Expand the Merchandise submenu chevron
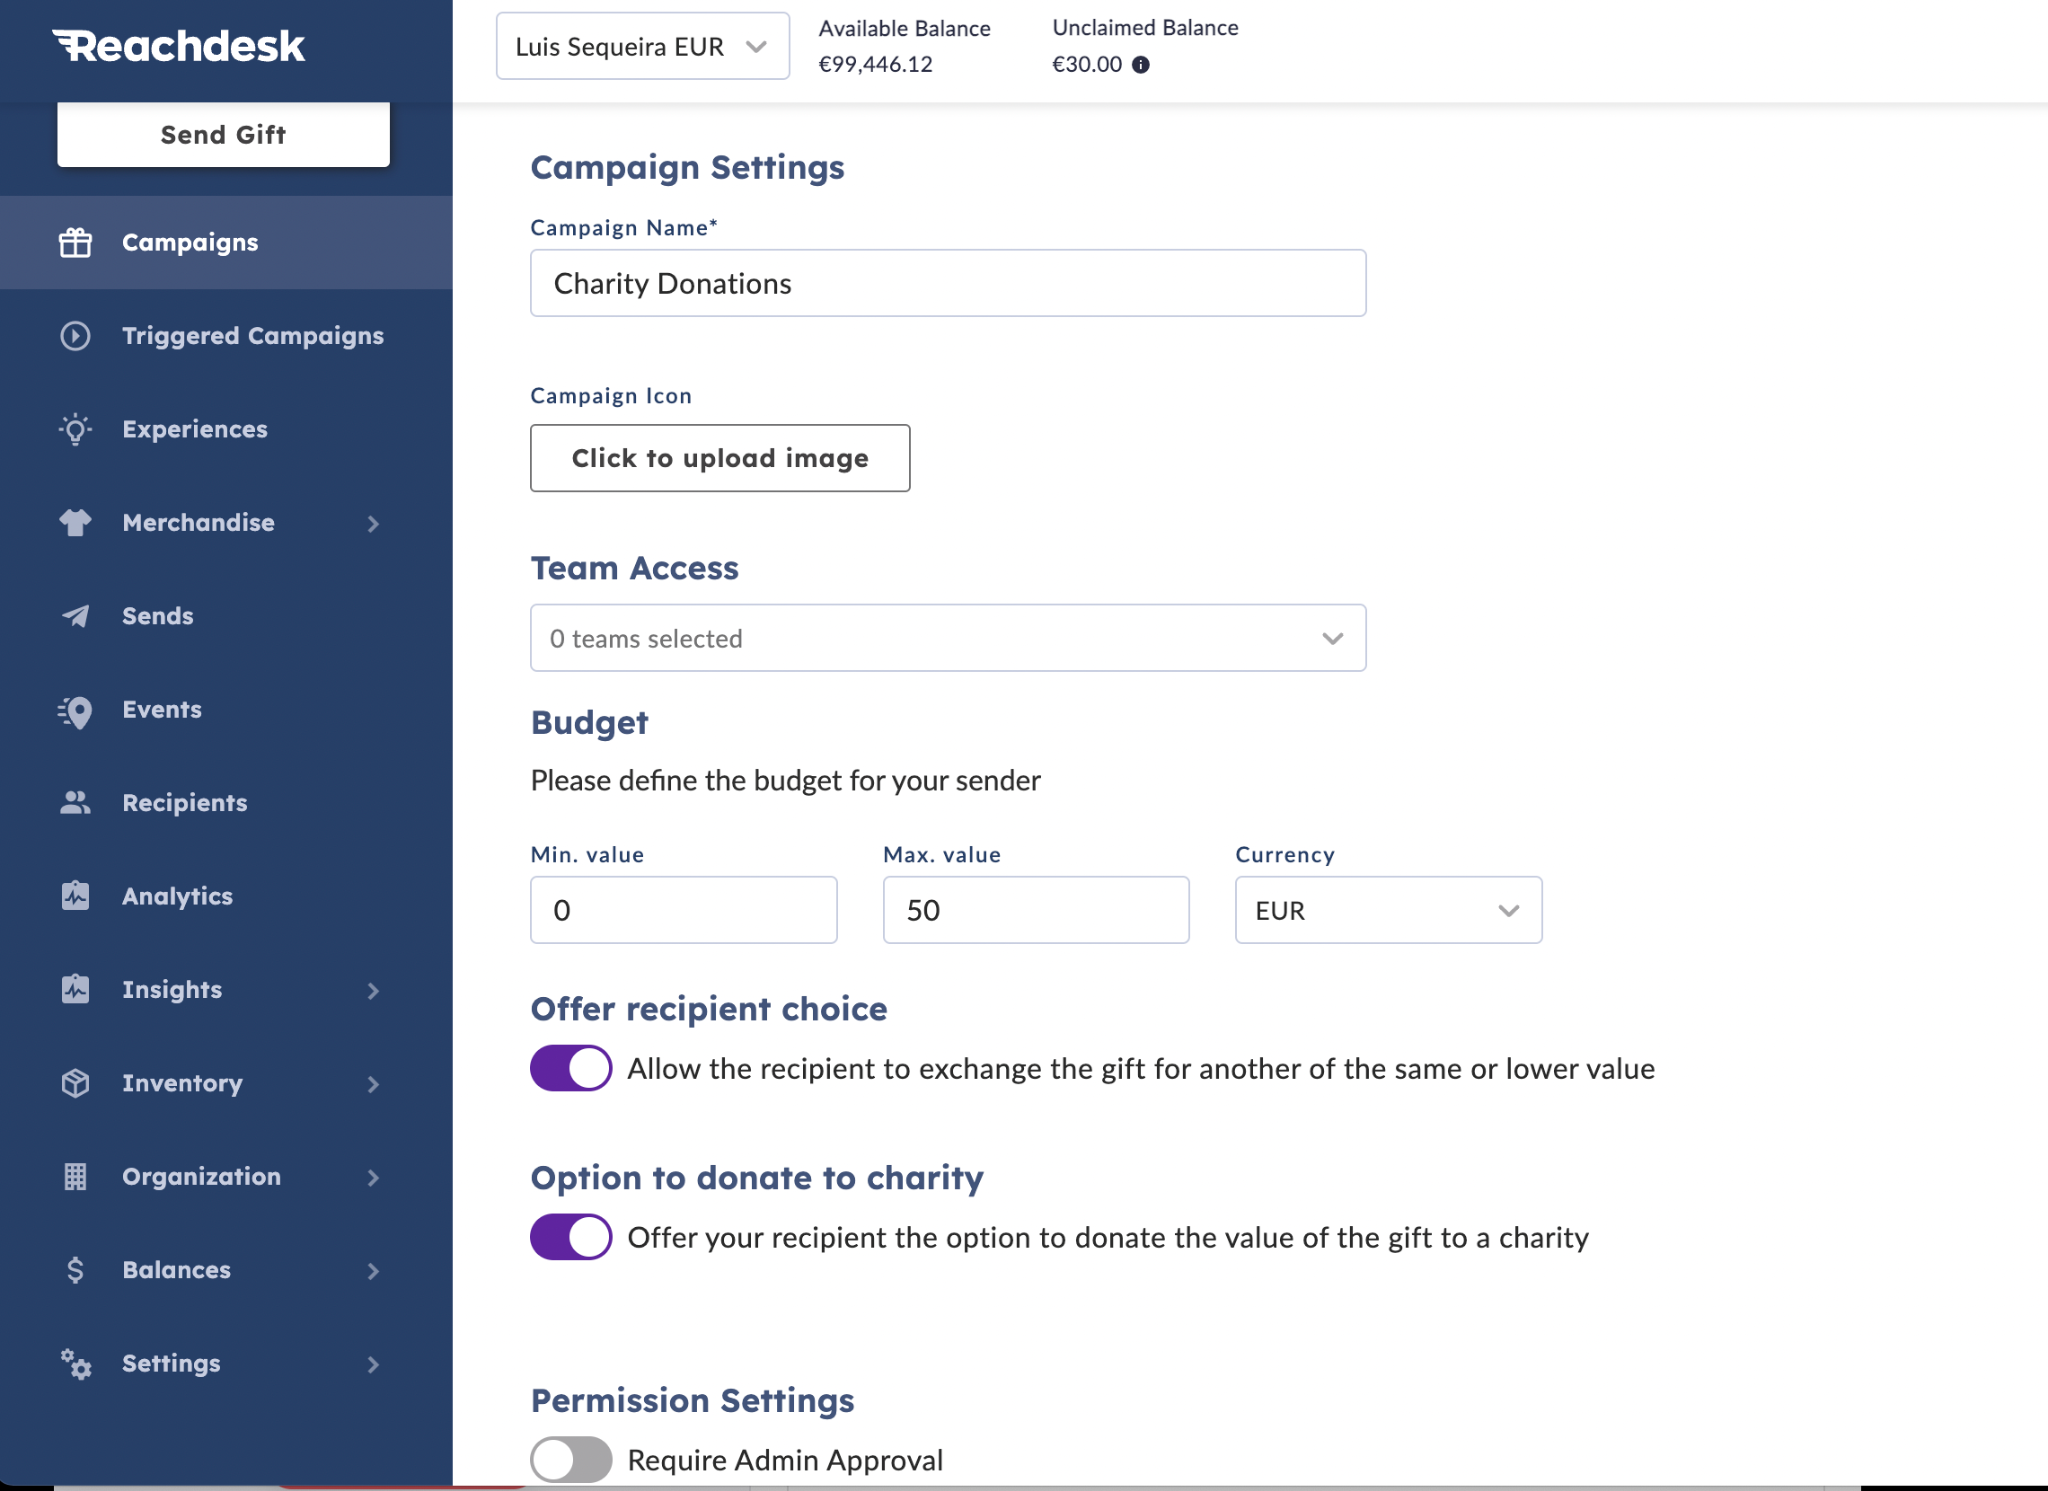This screenshot has height=1491, width=2048. (373, 523)
